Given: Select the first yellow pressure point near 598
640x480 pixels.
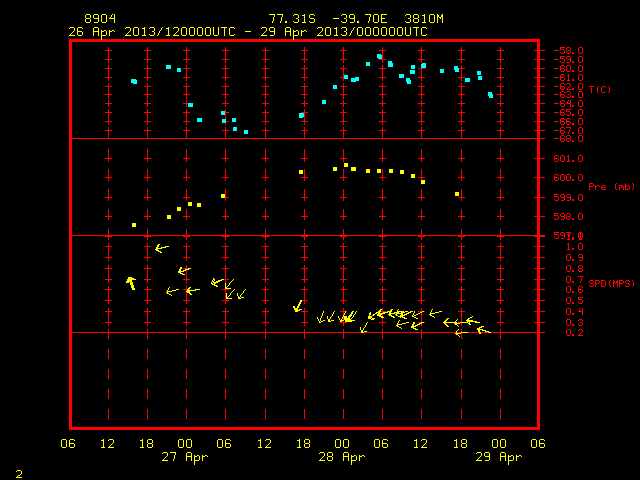Looking at the screenshot, I should (134, 225).
